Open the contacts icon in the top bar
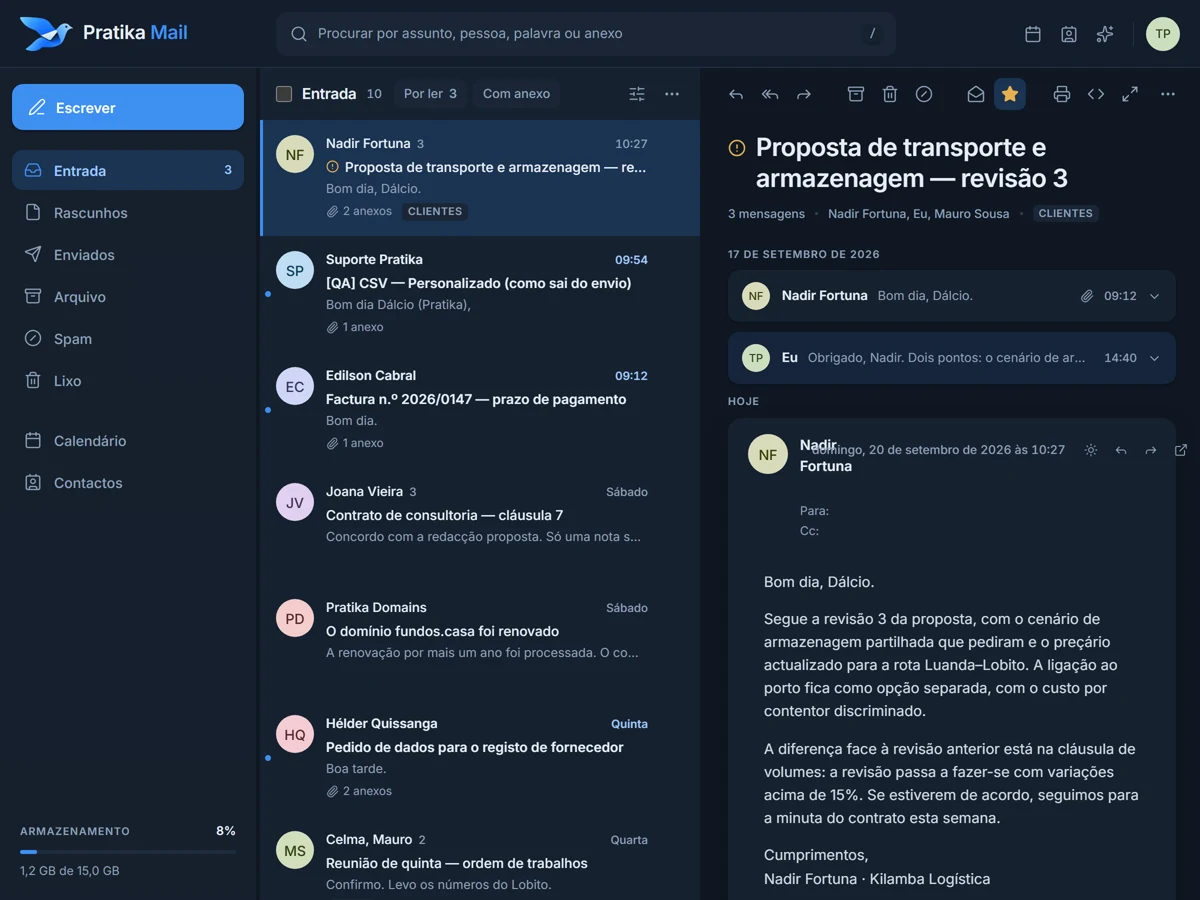 point(1069,34)
